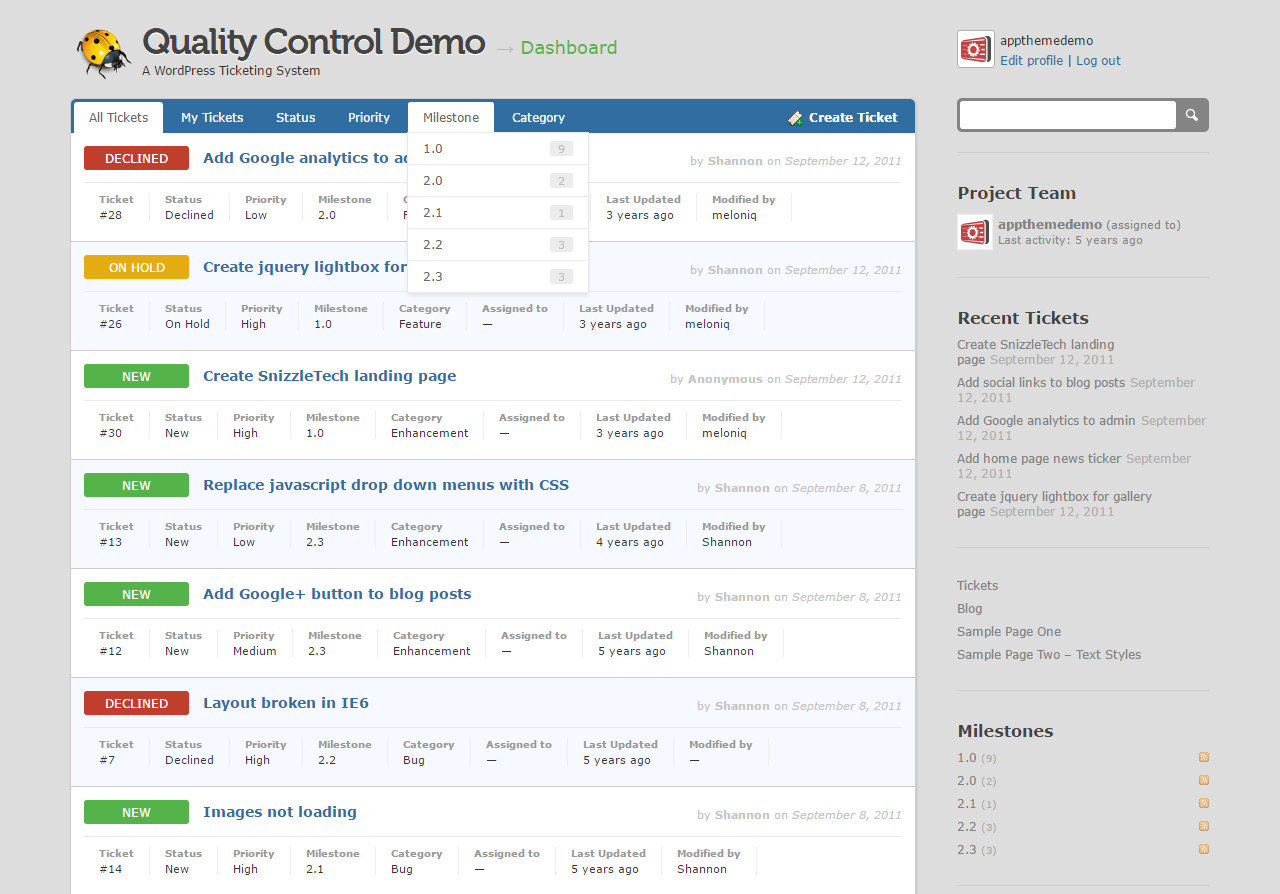Click Project Team member avatar
Screen dimensions: 1280x894
(x=975, y=232)
